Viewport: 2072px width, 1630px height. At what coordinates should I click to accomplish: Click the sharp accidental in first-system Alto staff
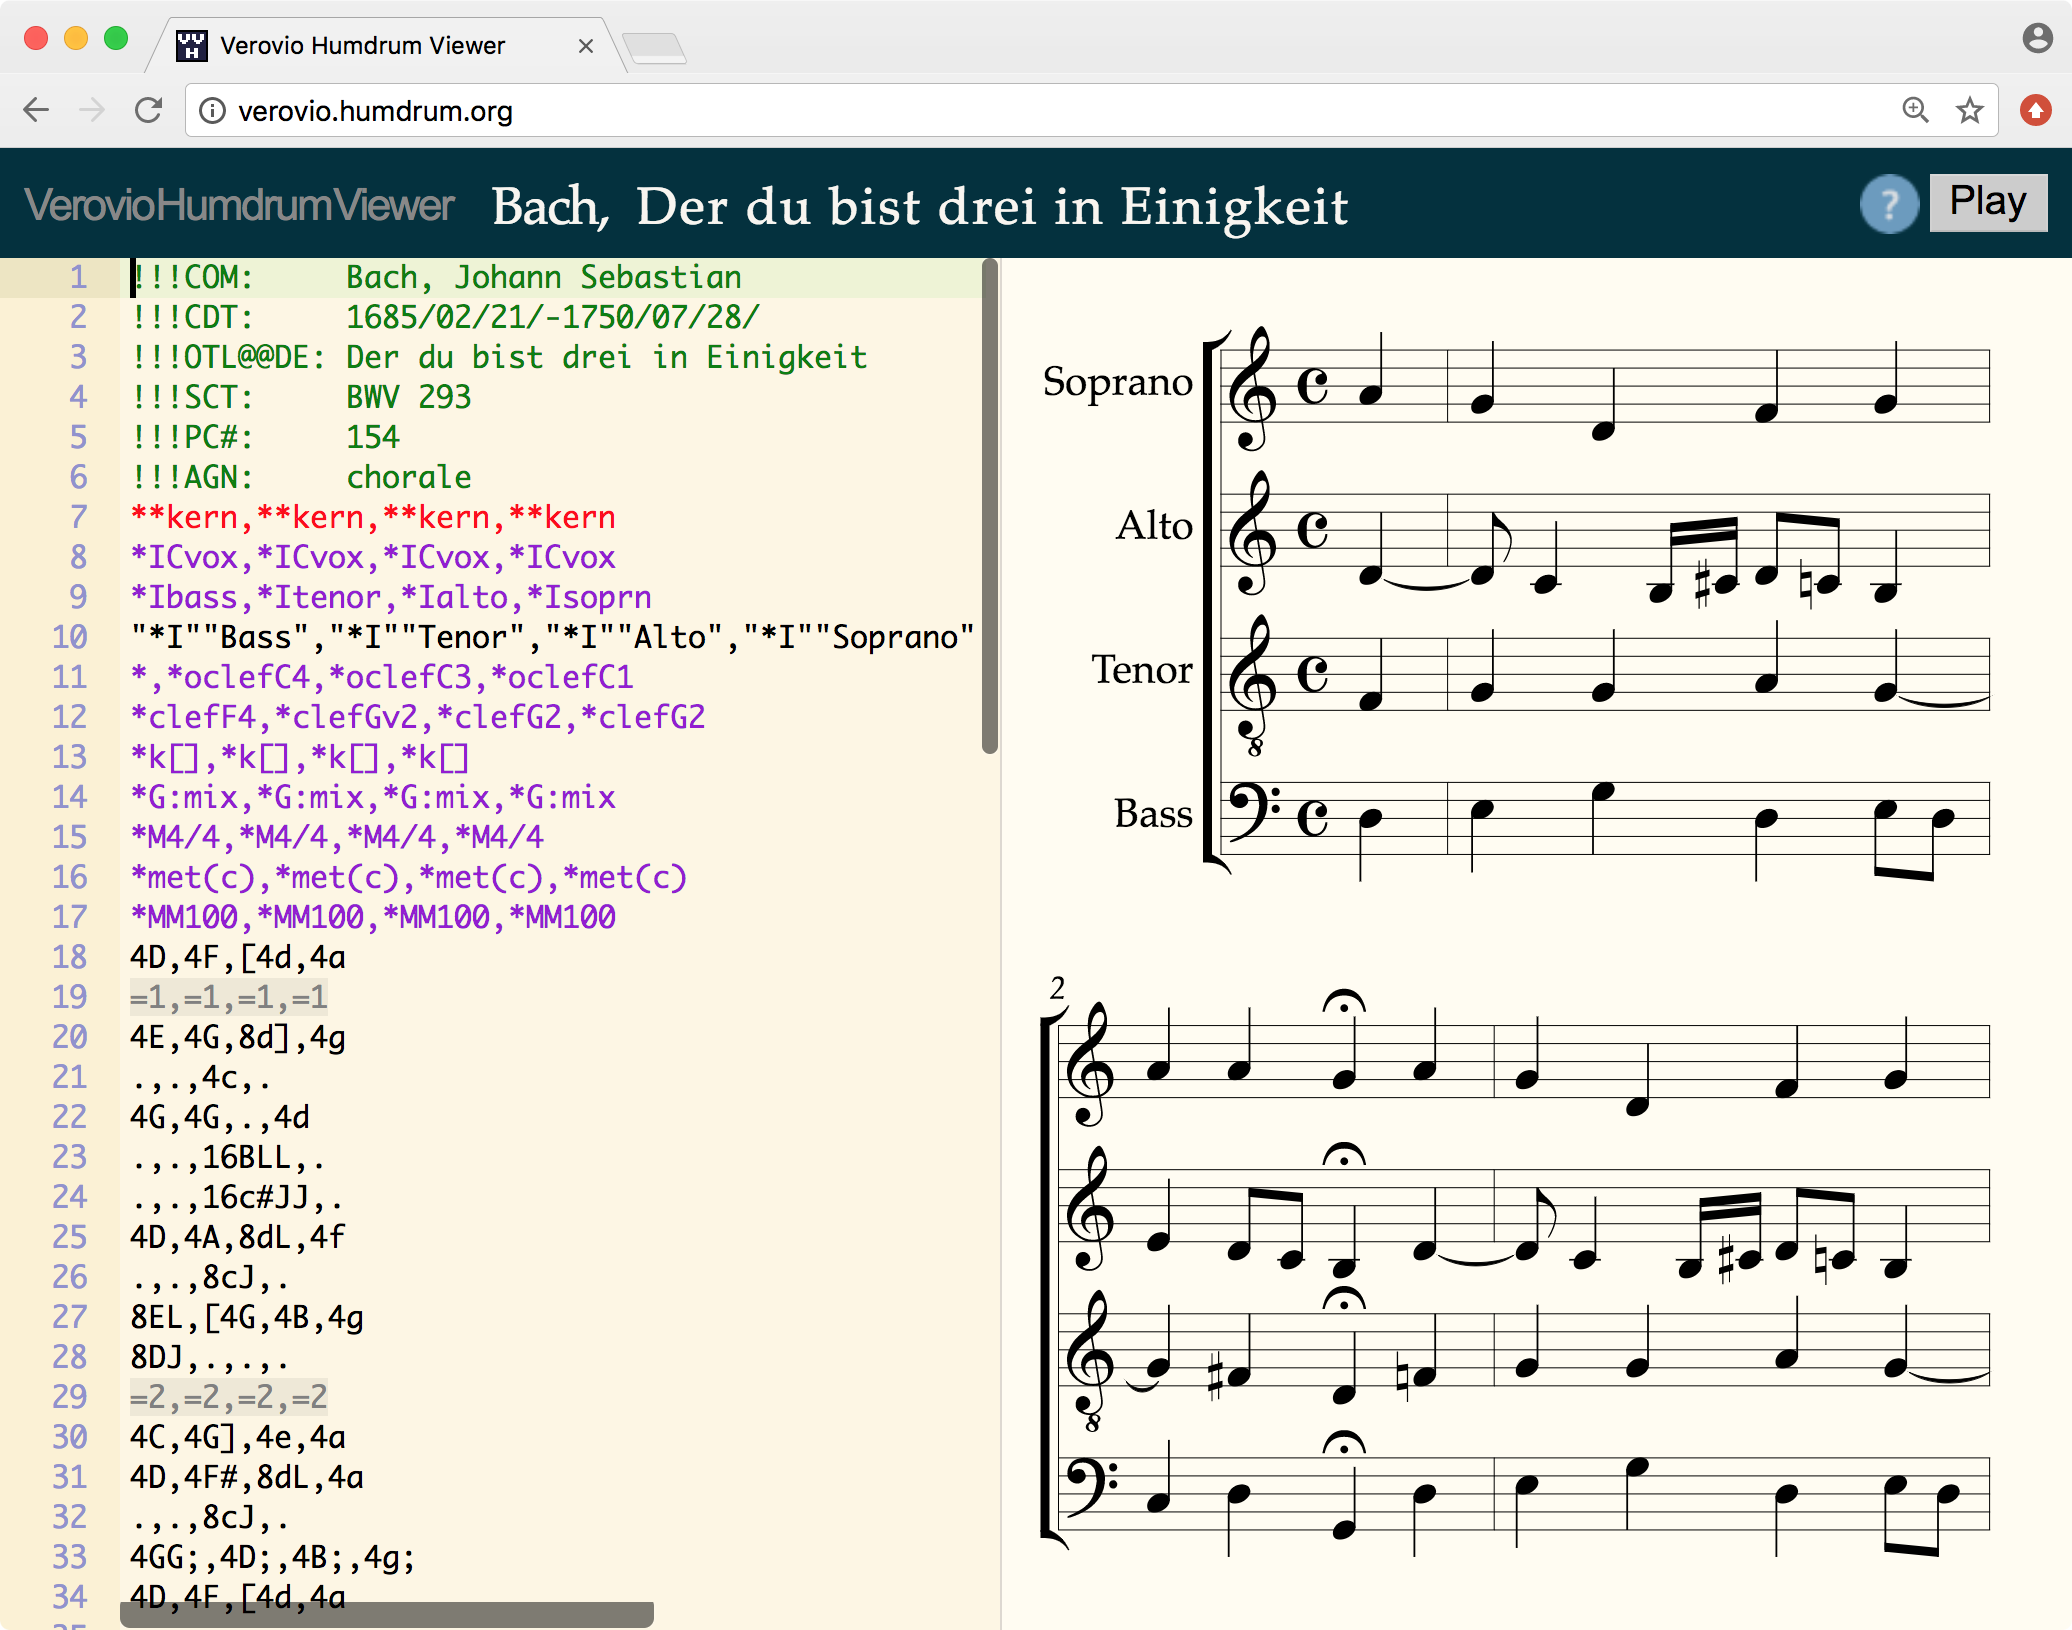(x=1702, y=585)
